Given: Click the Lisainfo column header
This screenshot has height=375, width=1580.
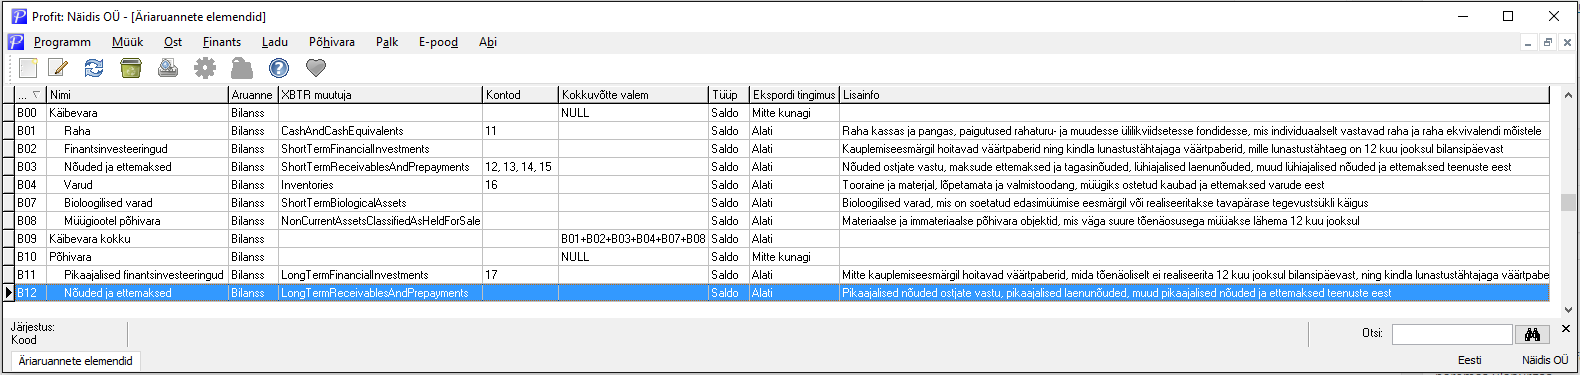Looking at the screenshot, I should pyautogui.click(x=1194, y=95).
